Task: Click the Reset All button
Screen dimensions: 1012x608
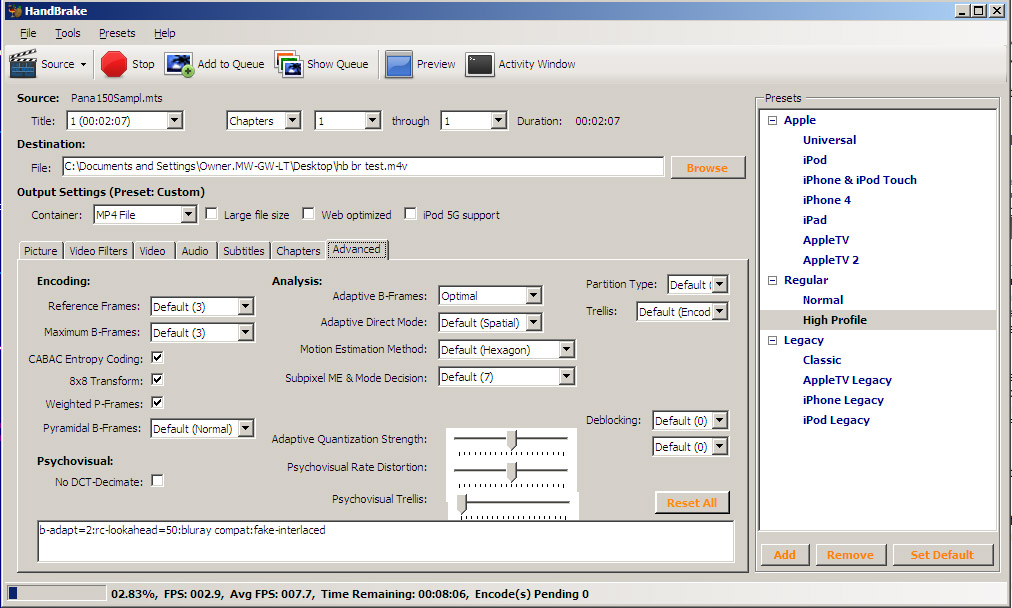Action: tap(692, 503)
